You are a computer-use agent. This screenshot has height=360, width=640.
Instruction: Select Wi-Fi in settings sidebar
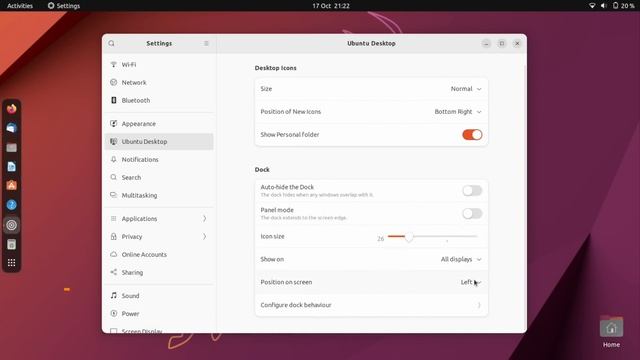pos(159,64)
